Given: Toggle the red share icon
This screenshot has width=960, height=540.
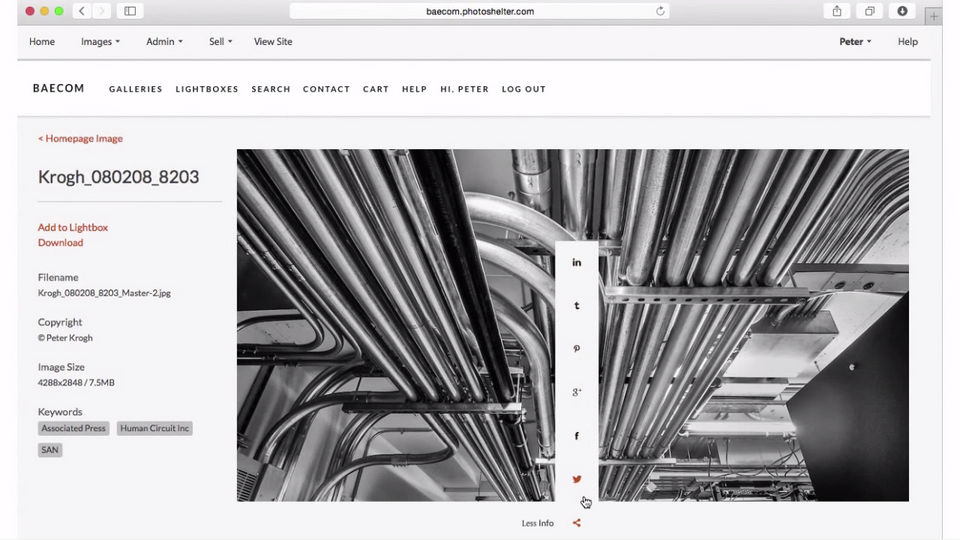Looking at the screenshot, I should click(576, 523).
